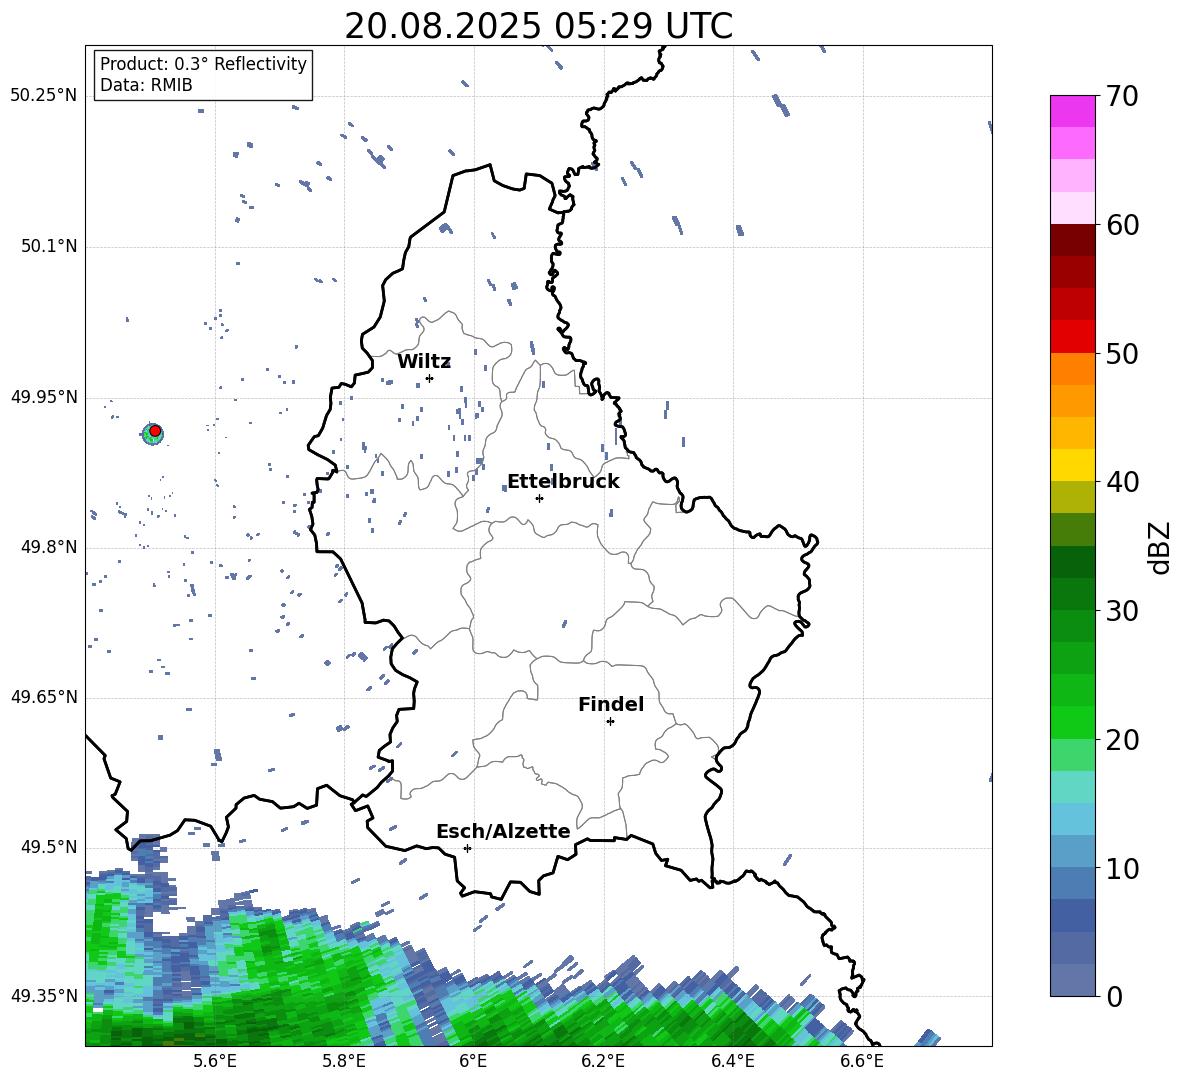Click the 50 tick on the colorbar

pos(1122,353)
